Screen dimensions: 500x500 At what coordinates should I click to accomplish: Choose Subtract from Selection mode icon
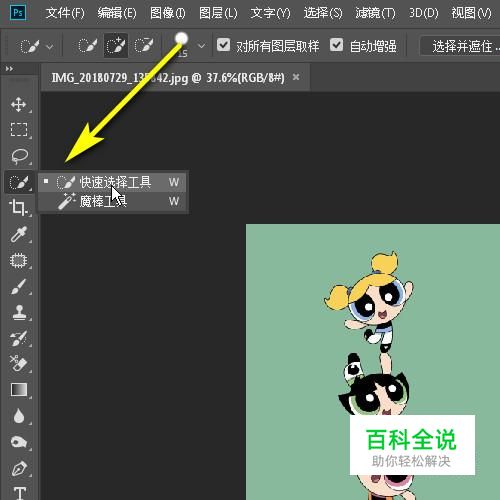click(144, 46)
